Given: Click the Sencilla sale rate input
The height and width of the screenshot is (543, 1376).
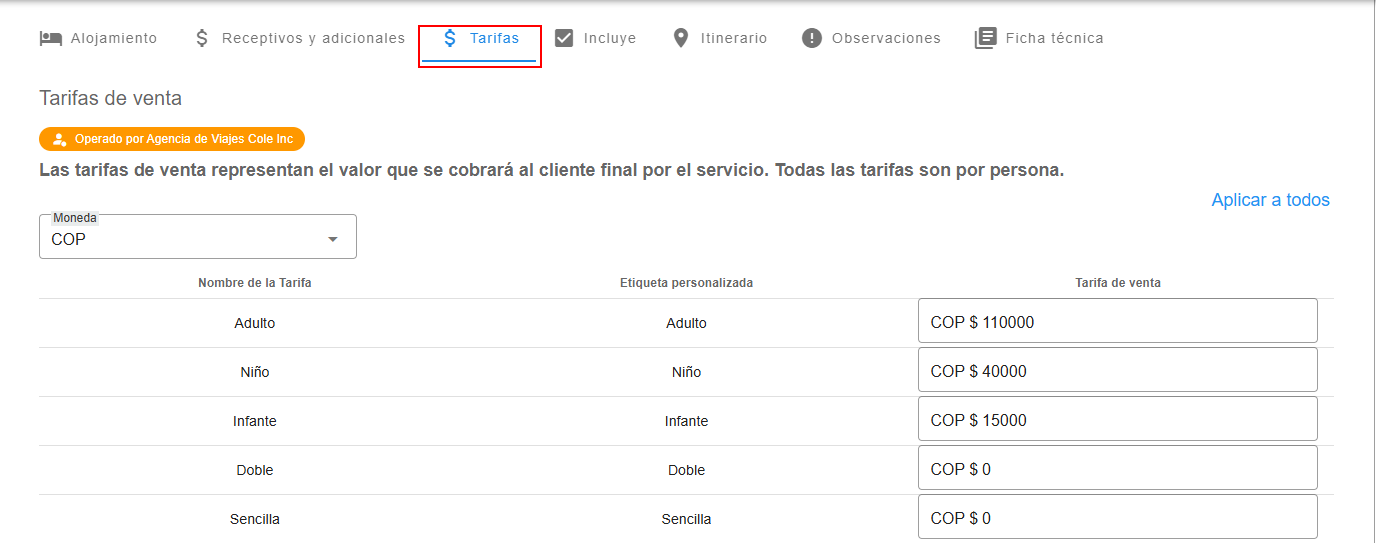Looking at the screenshot, I should click(1117, 518).
